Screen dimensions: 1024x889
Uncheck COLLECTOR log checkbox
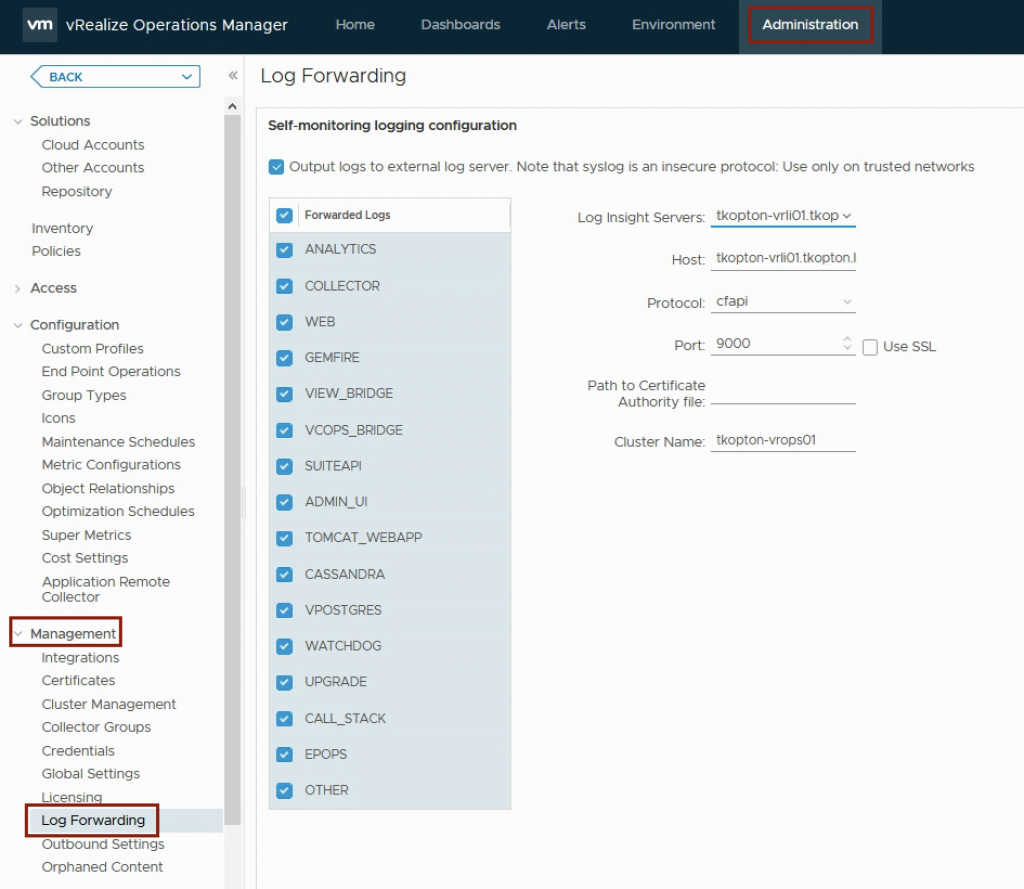[x=284, y=286]
